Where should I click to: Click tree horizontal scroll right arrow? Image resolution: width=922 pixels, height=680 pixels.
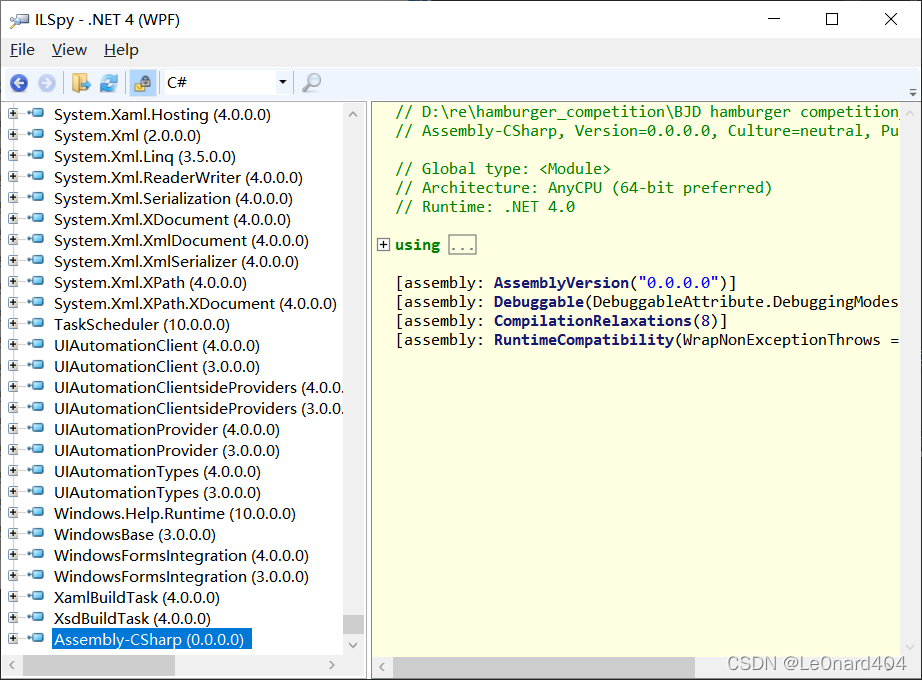332,665
